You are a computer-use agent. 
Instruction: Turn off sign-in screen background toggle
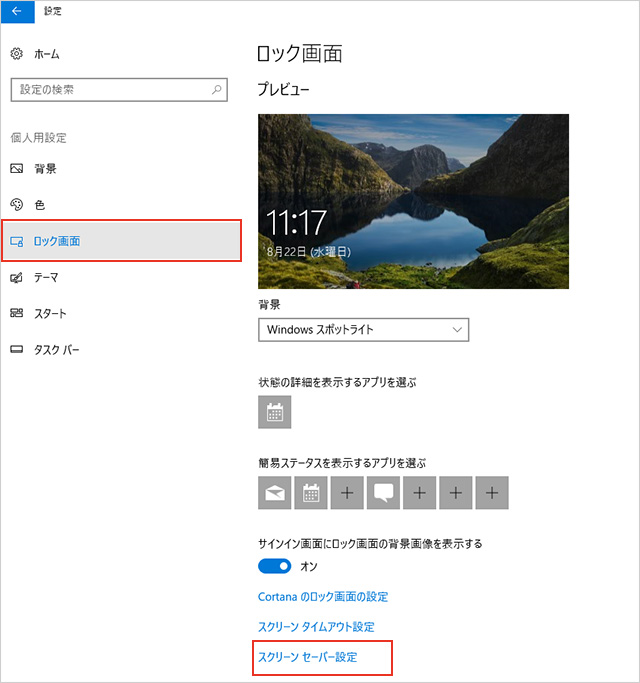pyautogui.click(x=274, y=566)
